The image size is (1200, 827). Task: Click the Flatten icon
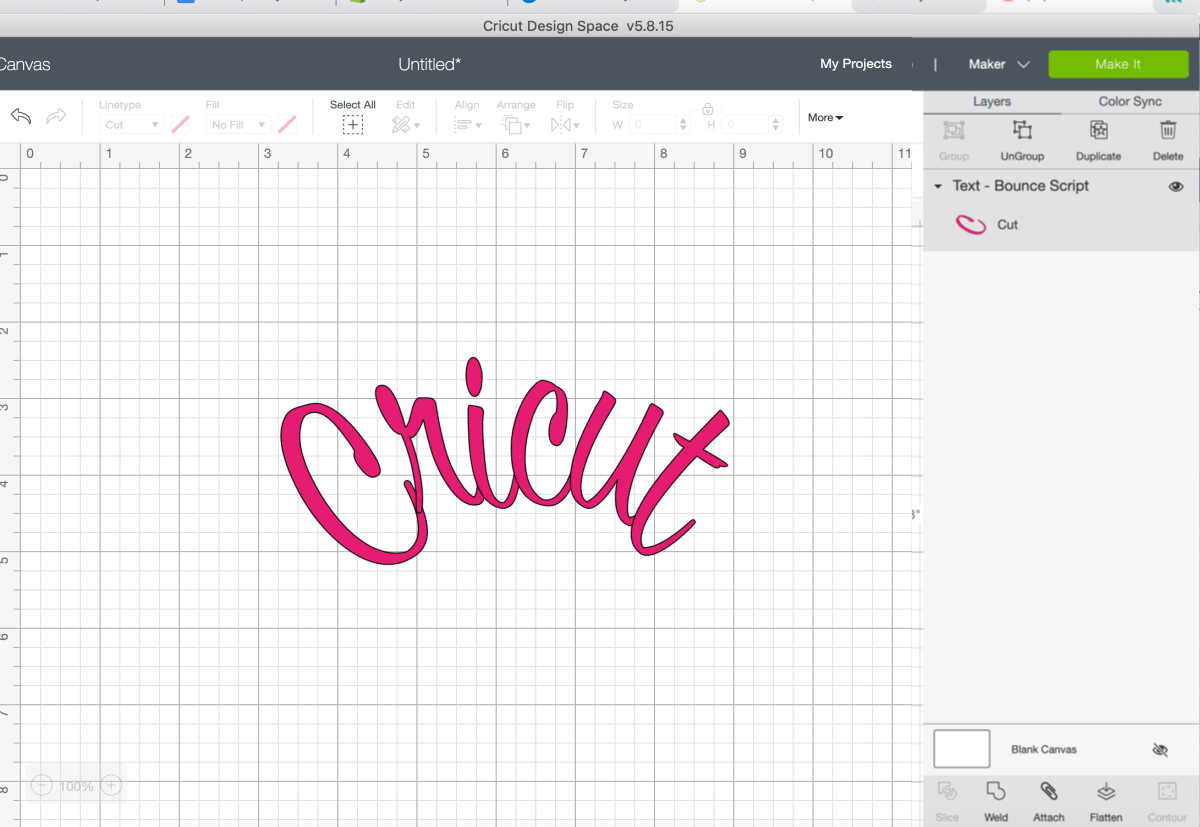tap(1105, 799)
